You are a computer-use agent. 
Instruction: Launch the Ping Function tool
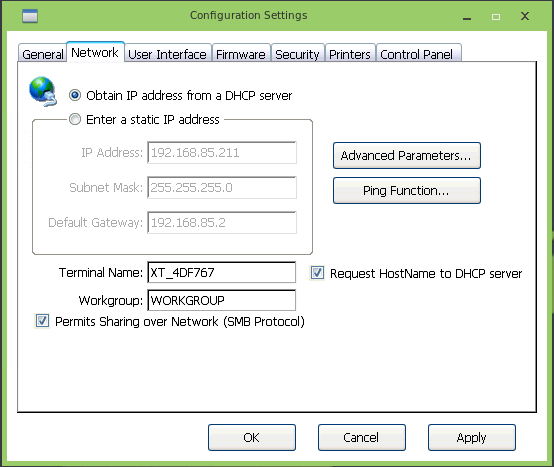[x=407, y=191]
